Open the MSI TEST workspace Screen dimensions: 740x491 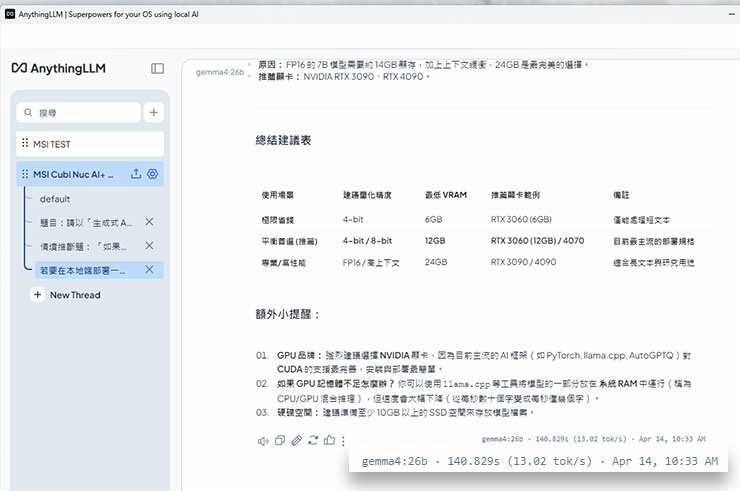[x=90, y=144]
